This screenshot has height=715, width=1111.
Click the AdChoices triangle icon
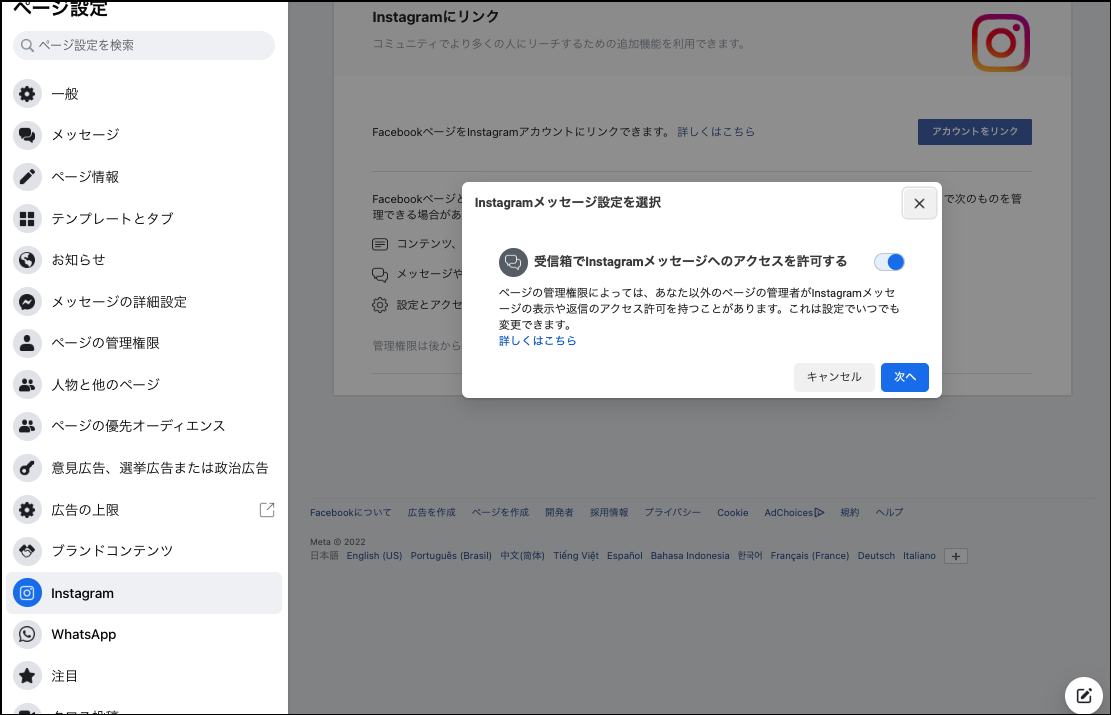(x=820, y=512)
